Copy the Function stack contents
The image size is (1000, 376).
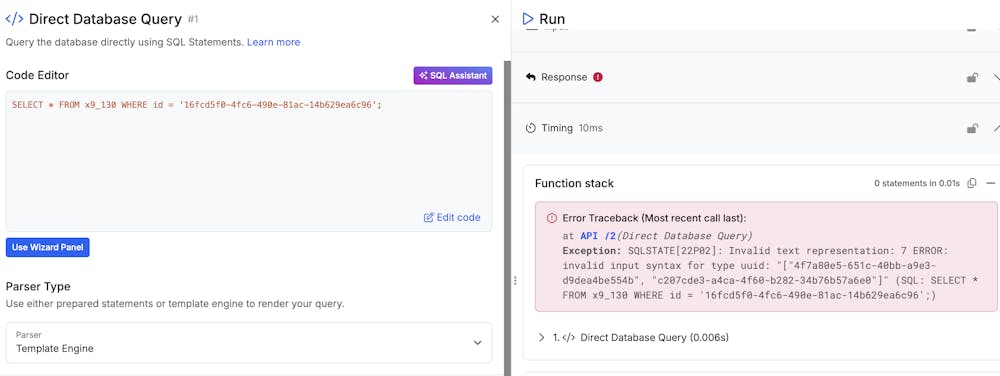point(972,184)
